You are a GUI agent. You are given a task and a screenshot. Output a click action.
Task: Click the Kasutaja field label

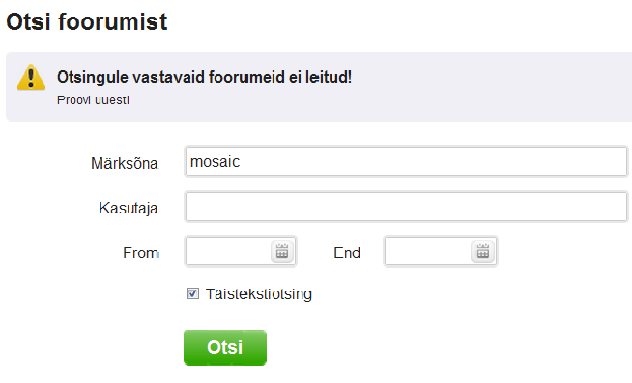(129, 208)
